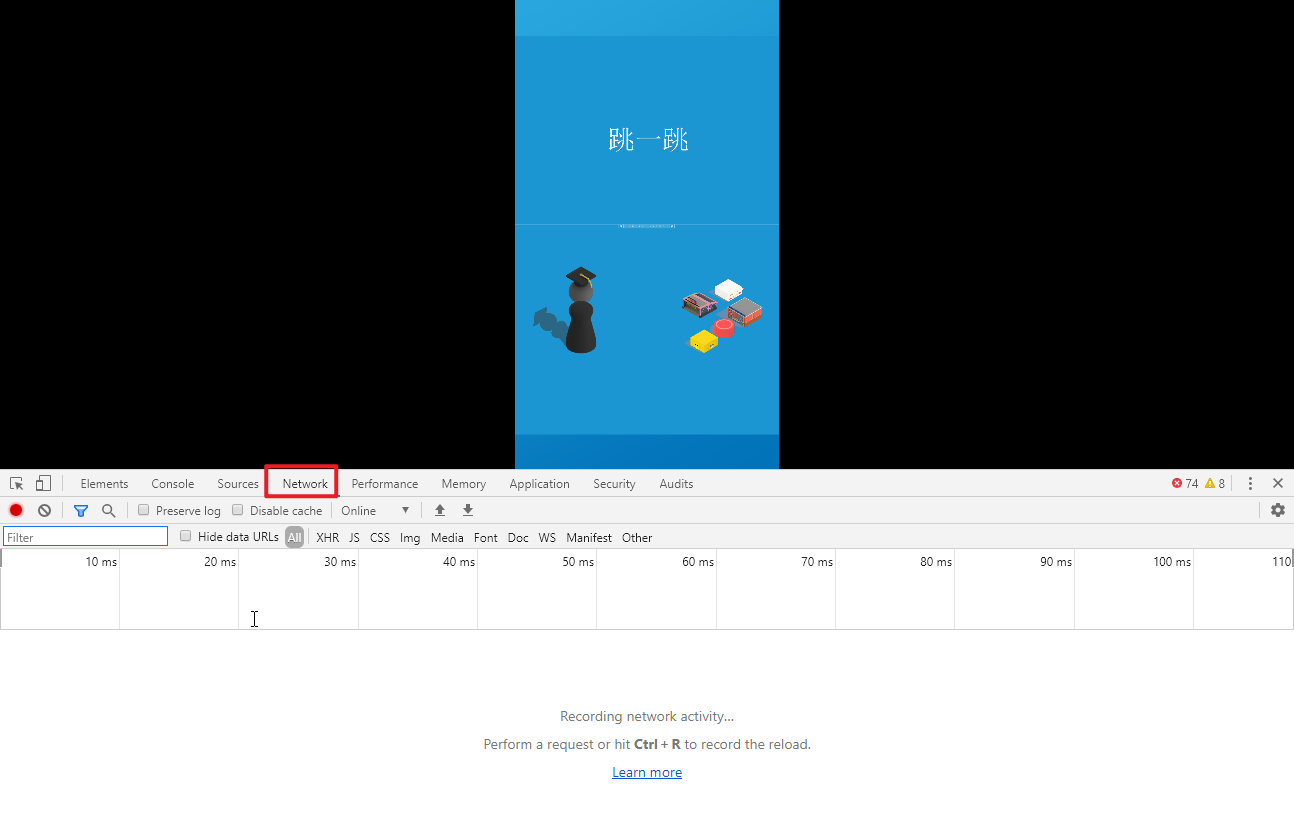
Task: Open the Learn more link
Action: (647, 772)
